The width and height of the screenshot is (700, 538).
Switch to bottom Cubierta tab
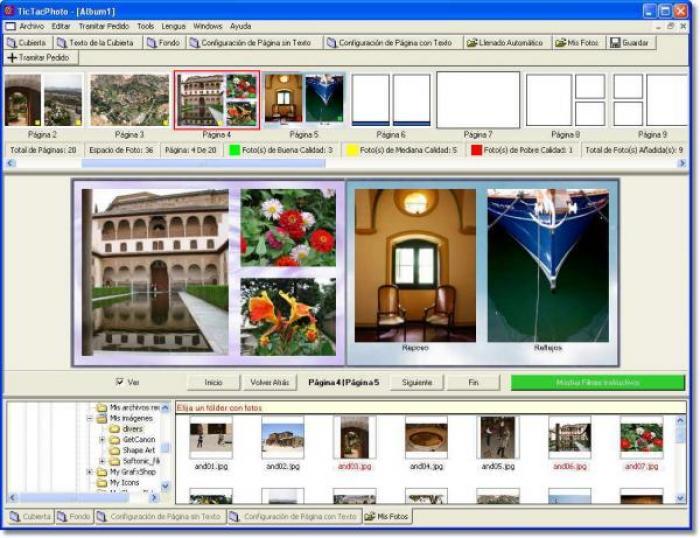click(30, 517)
